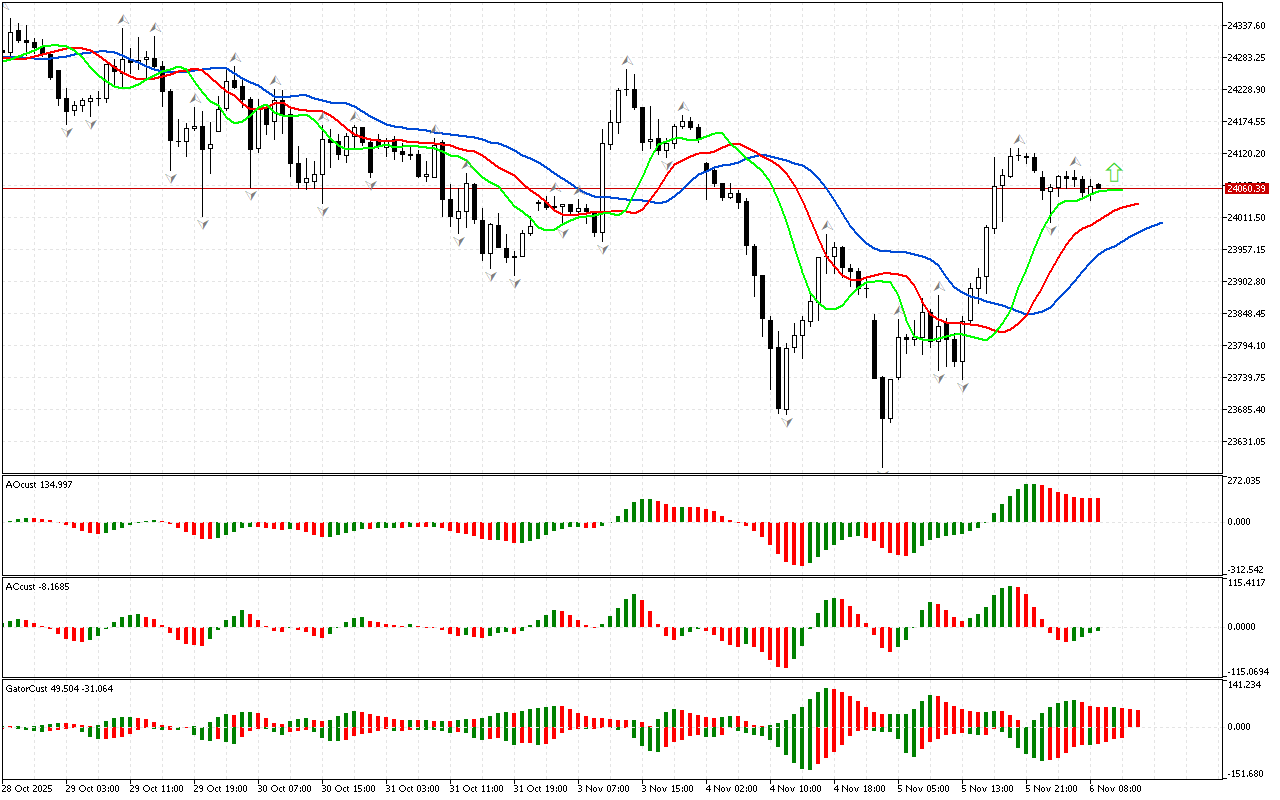
Task: Select the last black candle on the chart
Action: (1098, 186)
